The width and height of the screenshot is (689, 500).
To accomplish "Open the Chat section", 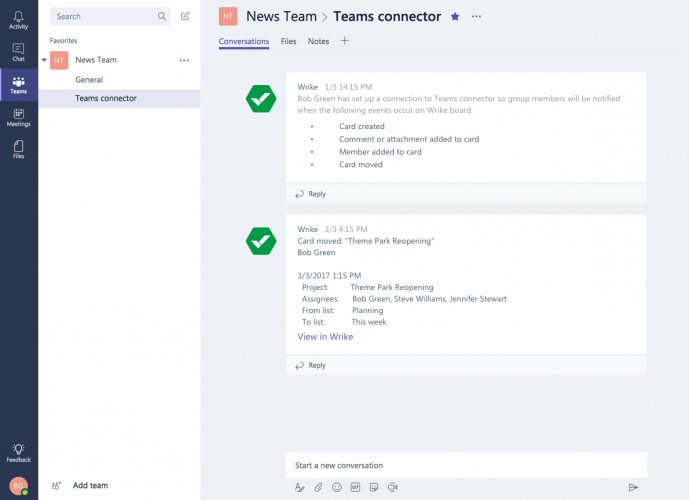I will pyautogui.click(x=18, y=52).
